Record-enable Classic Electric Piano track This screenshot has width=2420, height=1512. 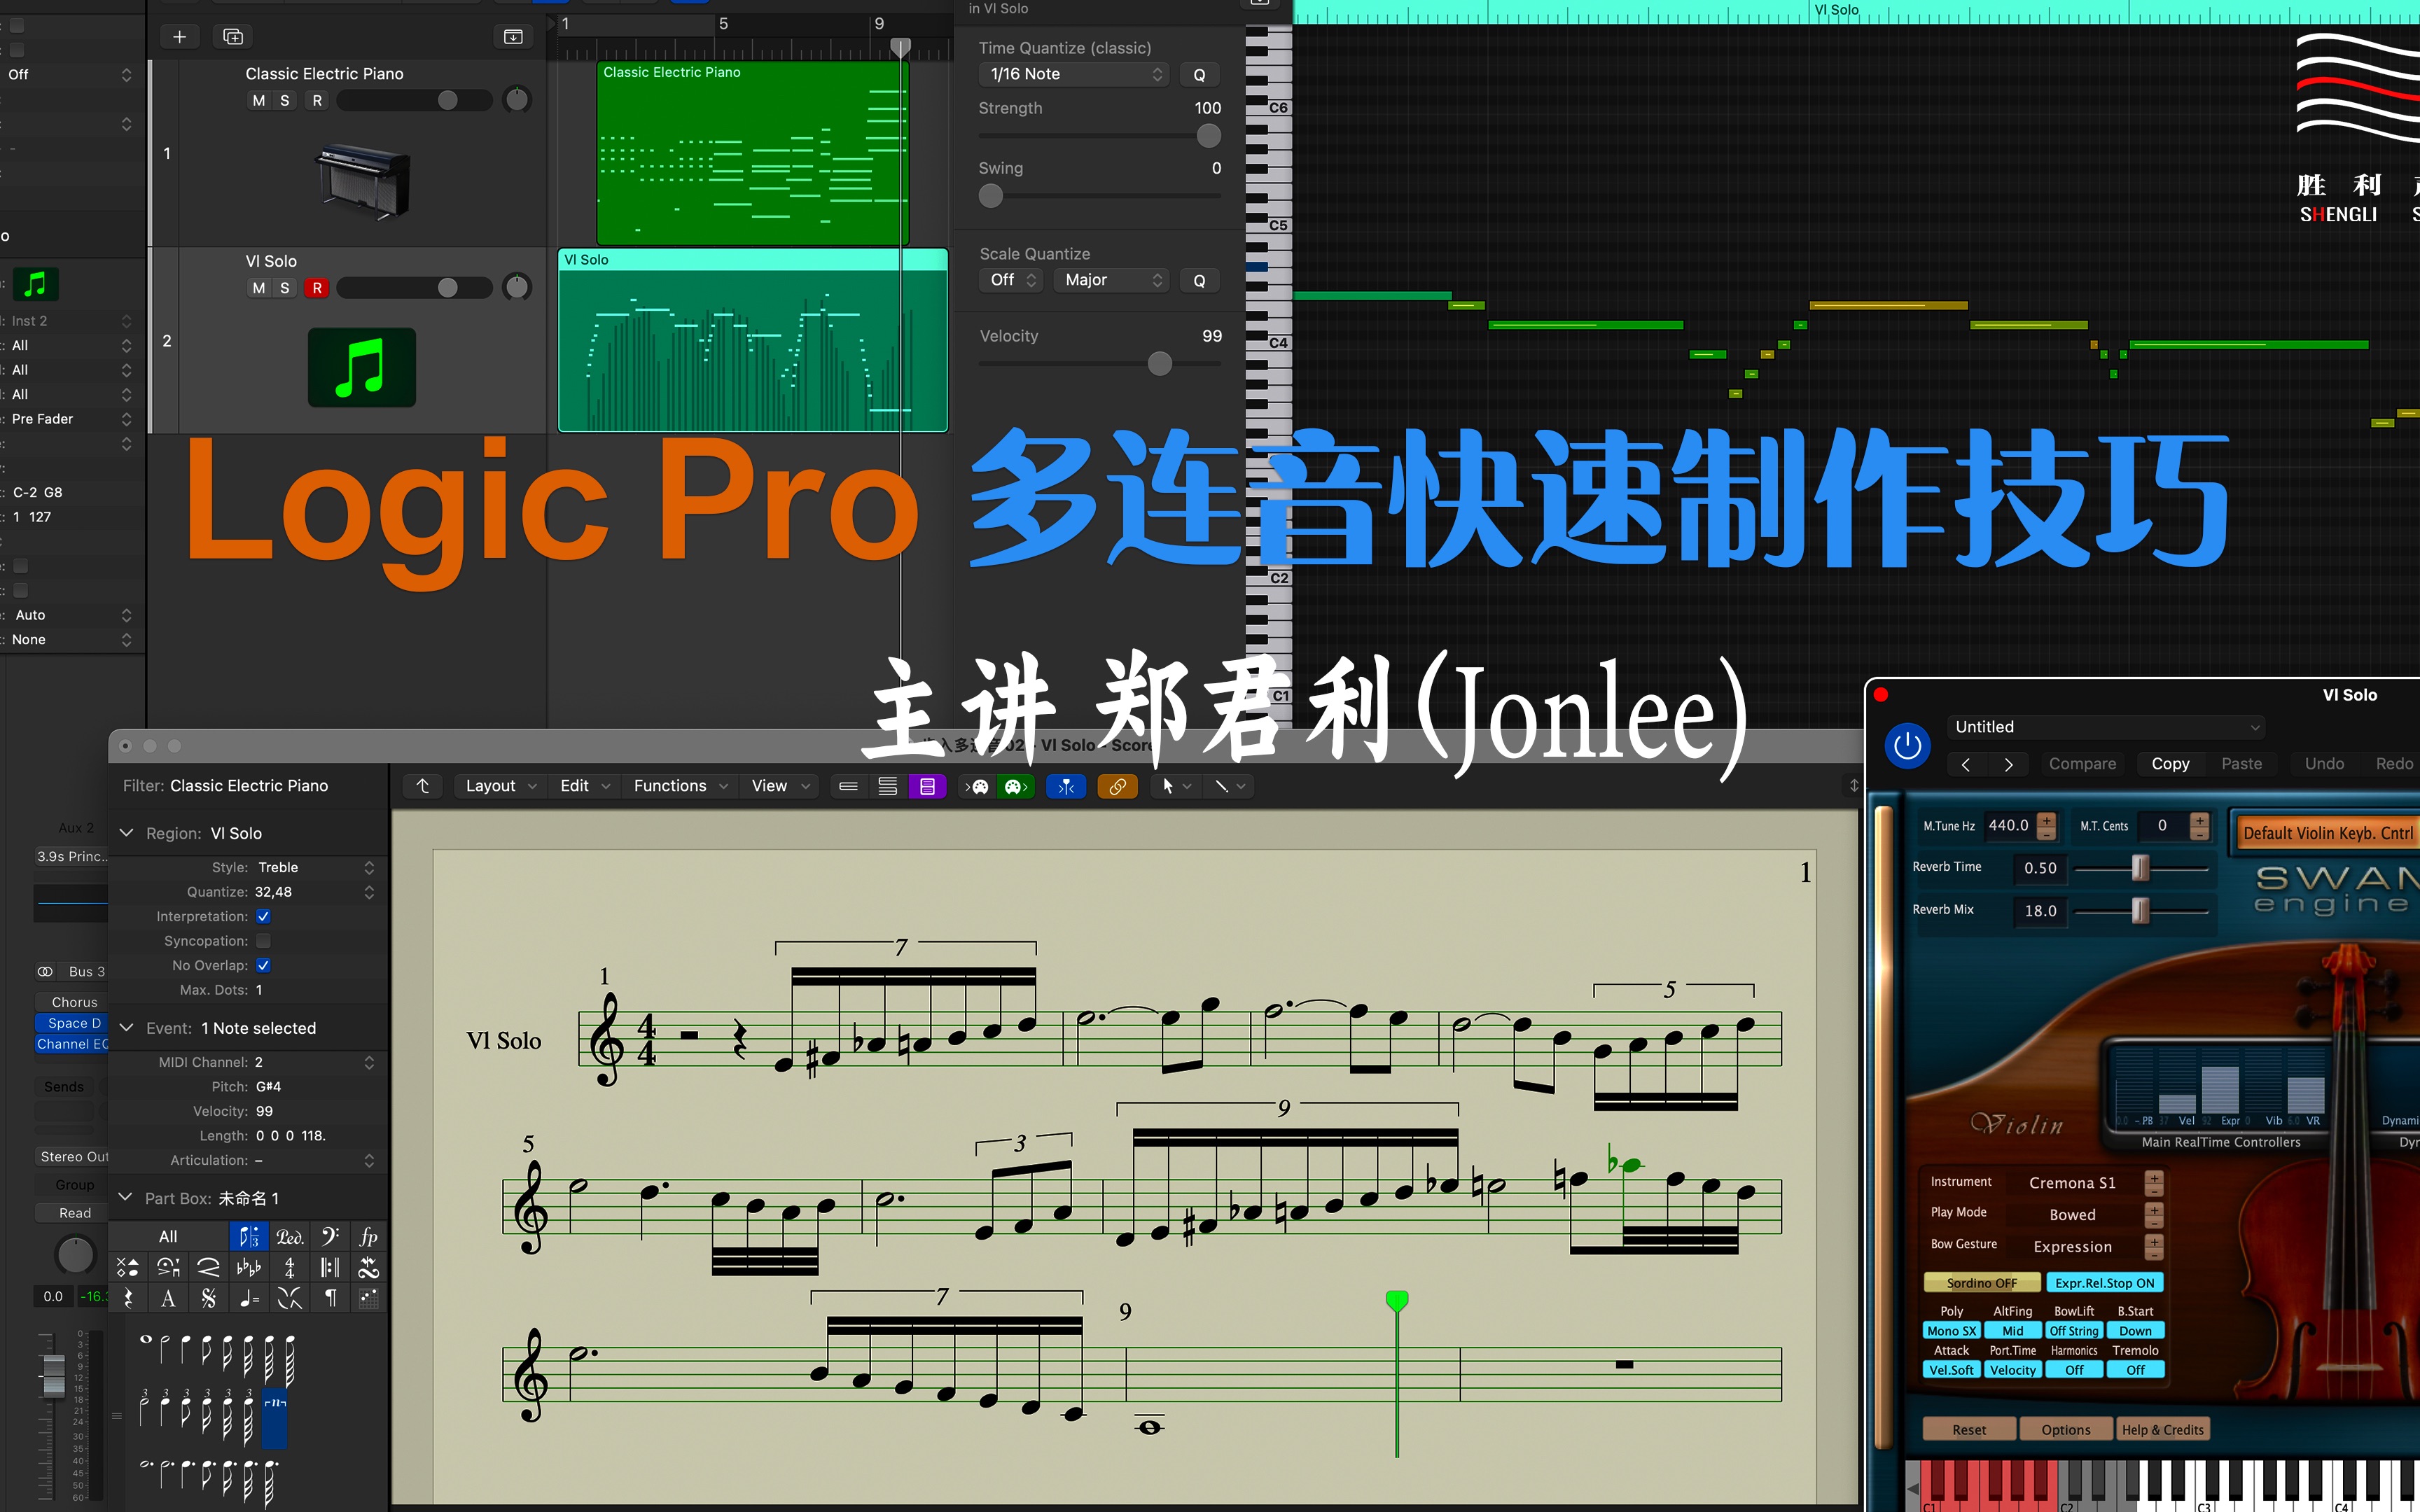coord(317,101)
